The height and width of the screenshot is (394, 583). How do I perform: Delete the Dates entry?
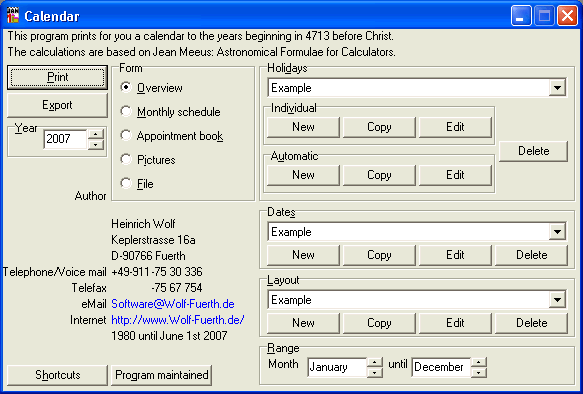532,255
